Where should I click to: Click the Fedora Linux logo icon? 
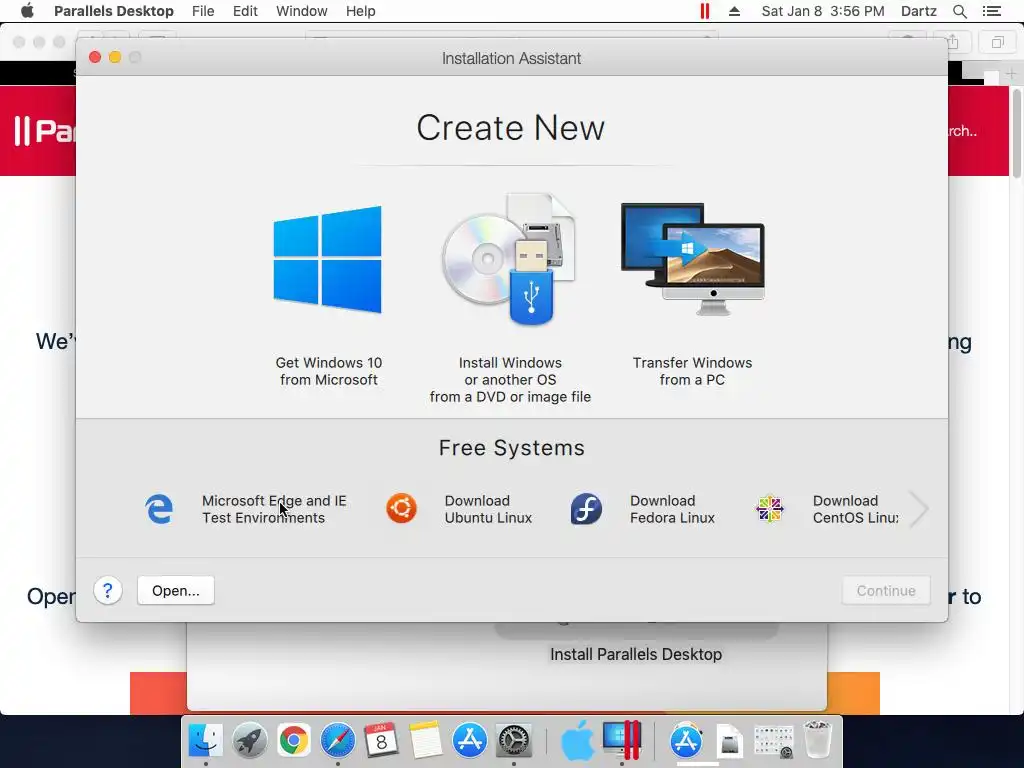click(586, 509)
